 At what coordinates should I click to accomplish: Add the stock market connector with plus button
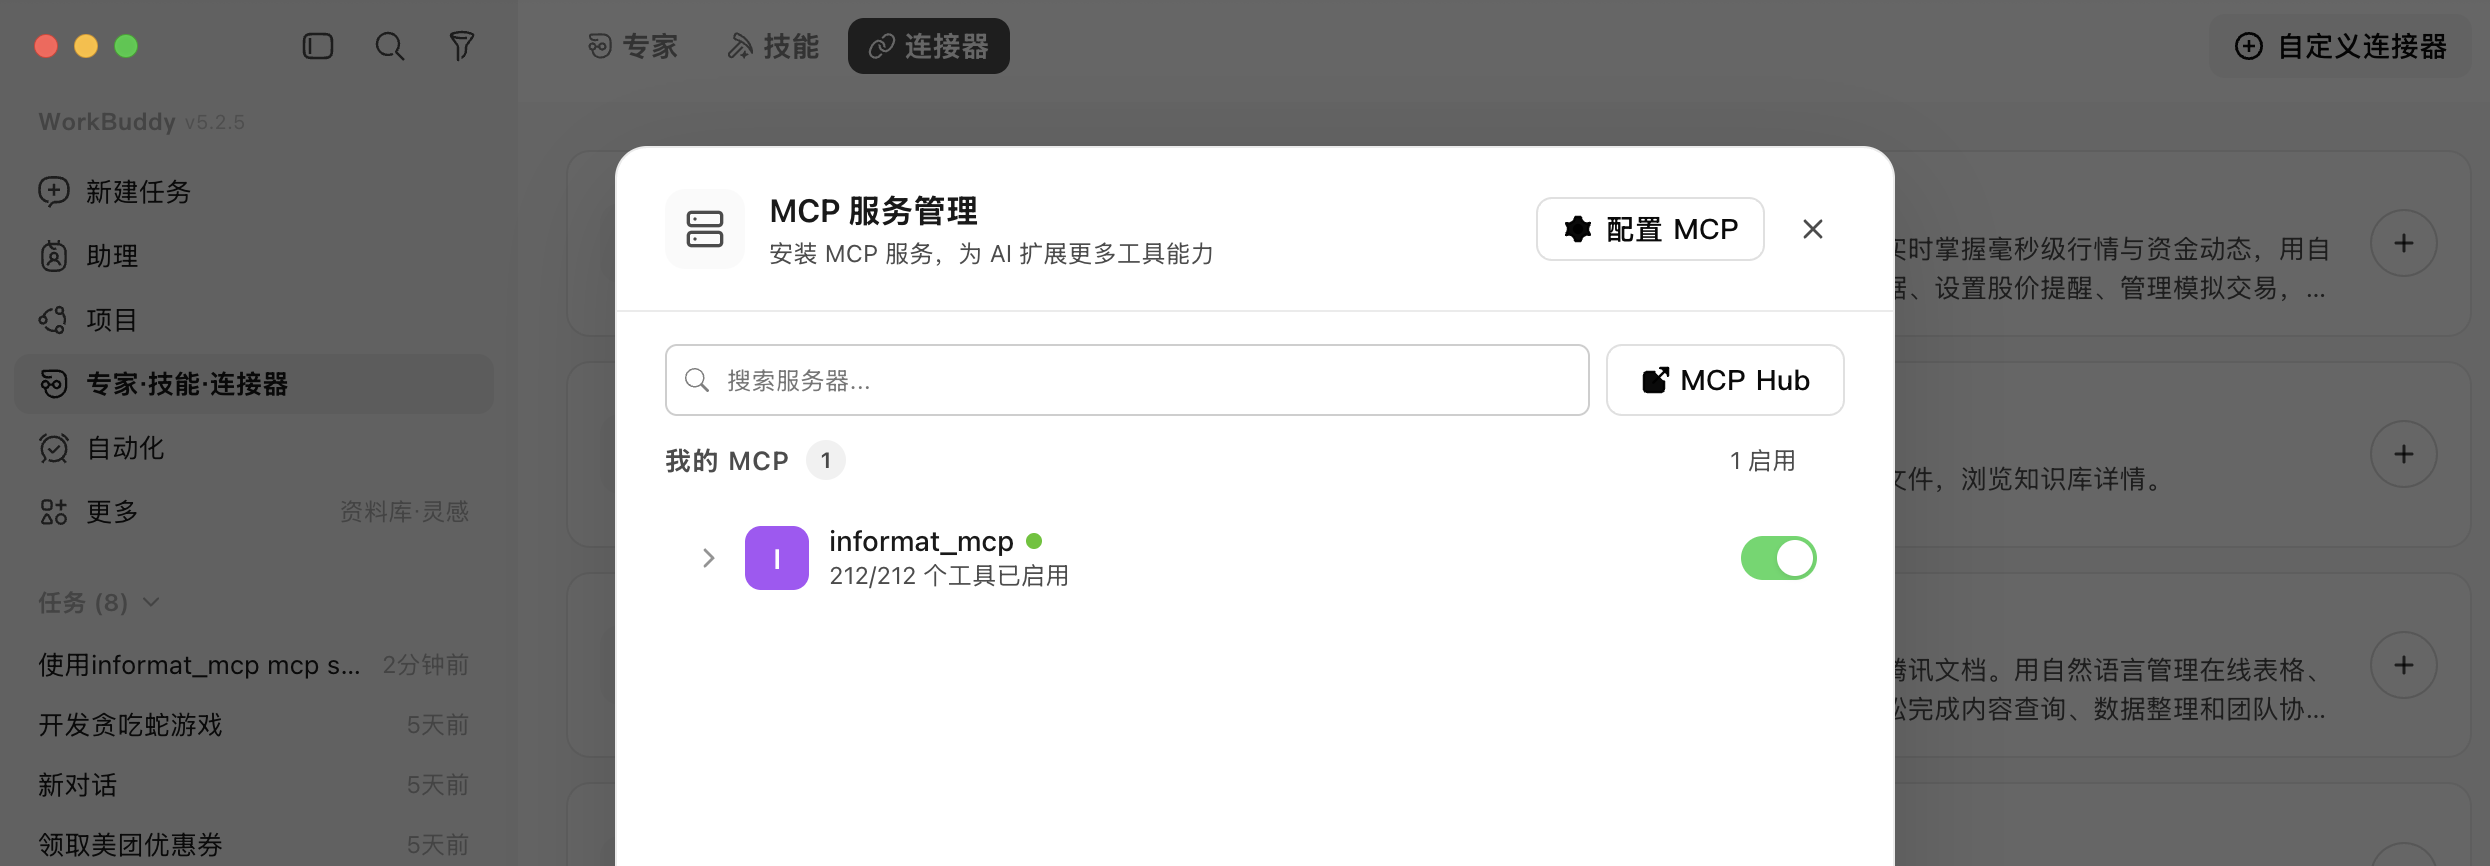click(2404, 243)
